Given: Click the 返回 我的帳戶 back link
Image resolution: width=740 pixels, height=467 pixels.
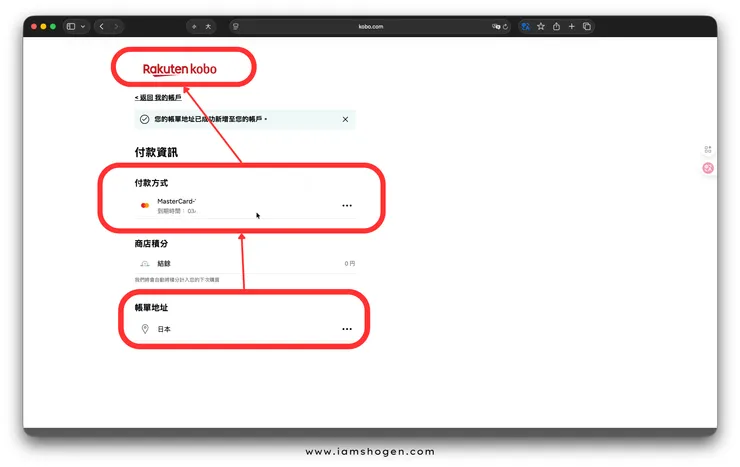Looking at the screenshot, I should pyautogui.click(x=158, y=98).
